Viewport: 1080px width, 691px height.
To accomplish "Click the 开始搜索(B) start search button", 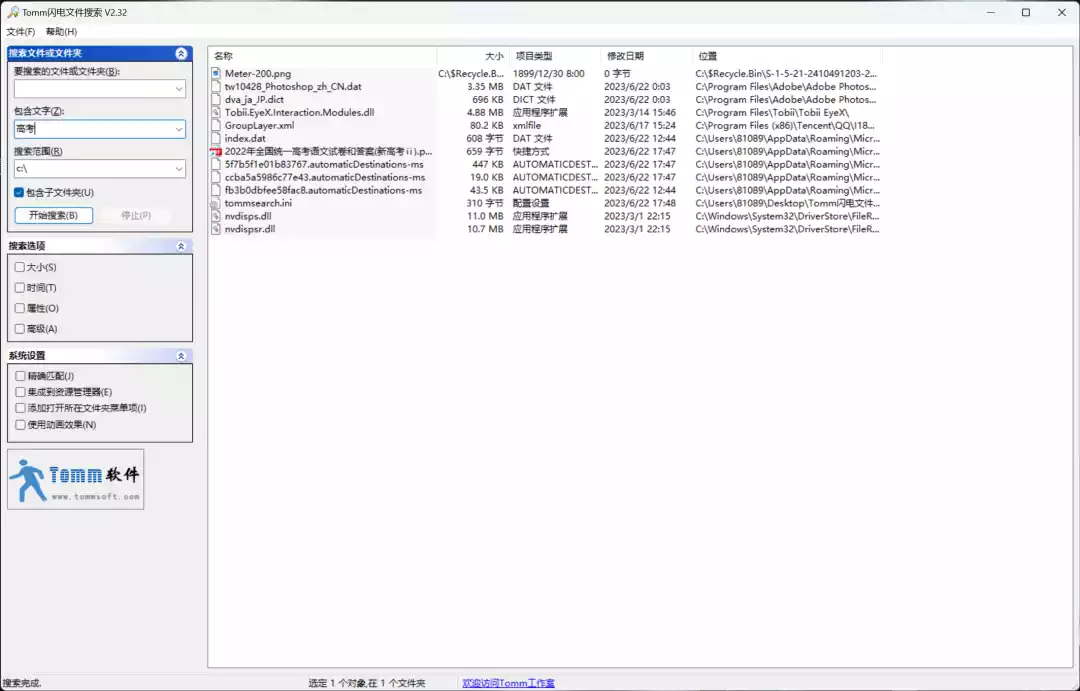I will coord(54,215).
